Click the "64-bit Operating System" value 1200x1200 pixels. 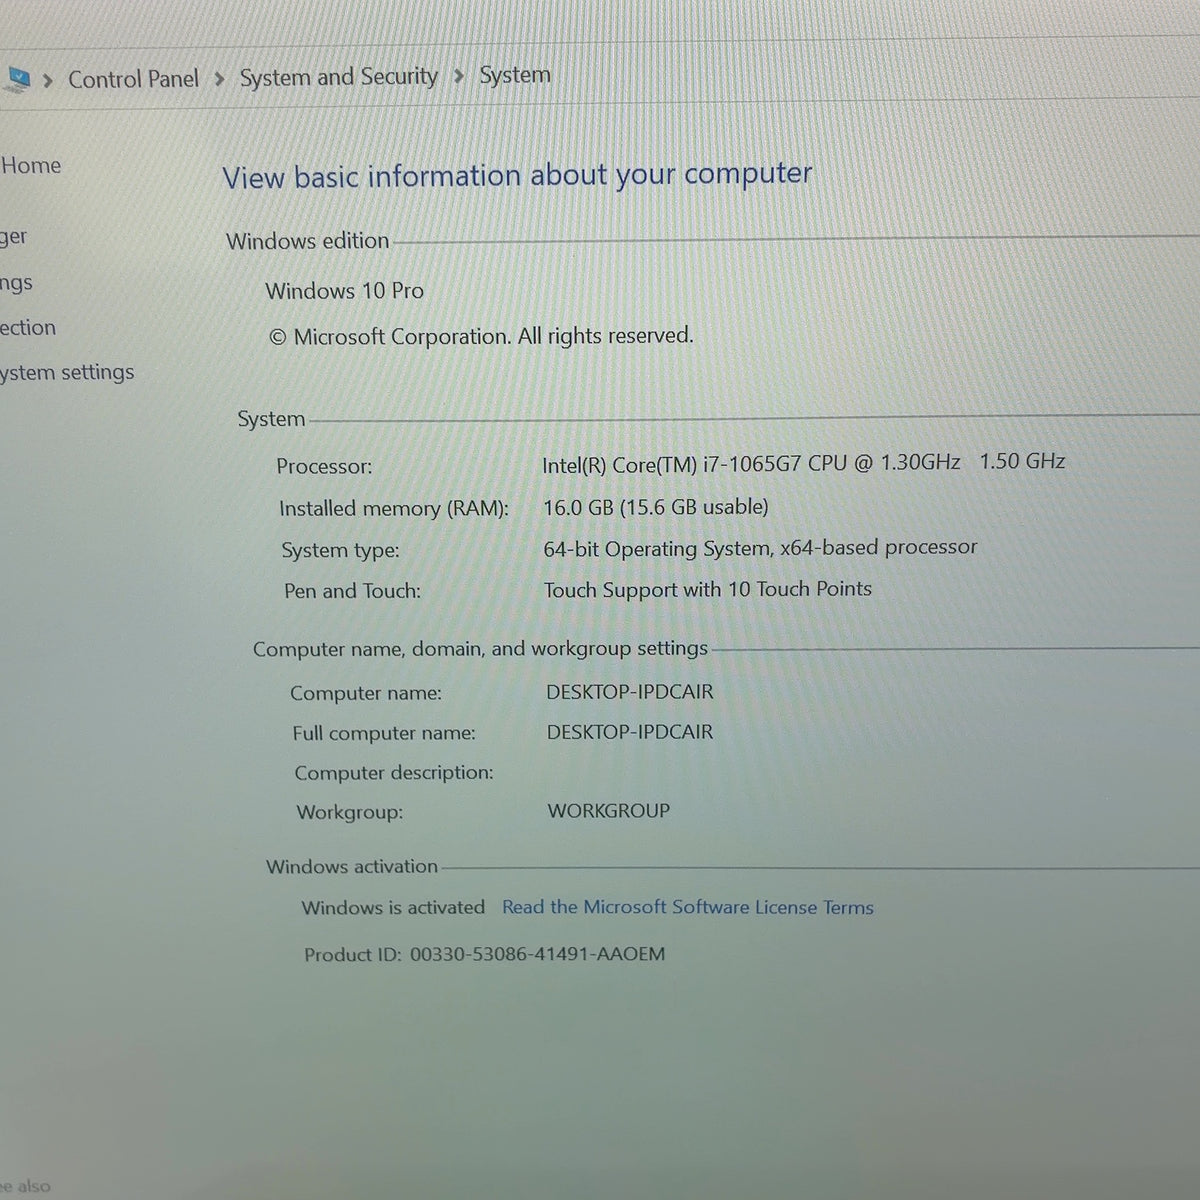point(657,549)
